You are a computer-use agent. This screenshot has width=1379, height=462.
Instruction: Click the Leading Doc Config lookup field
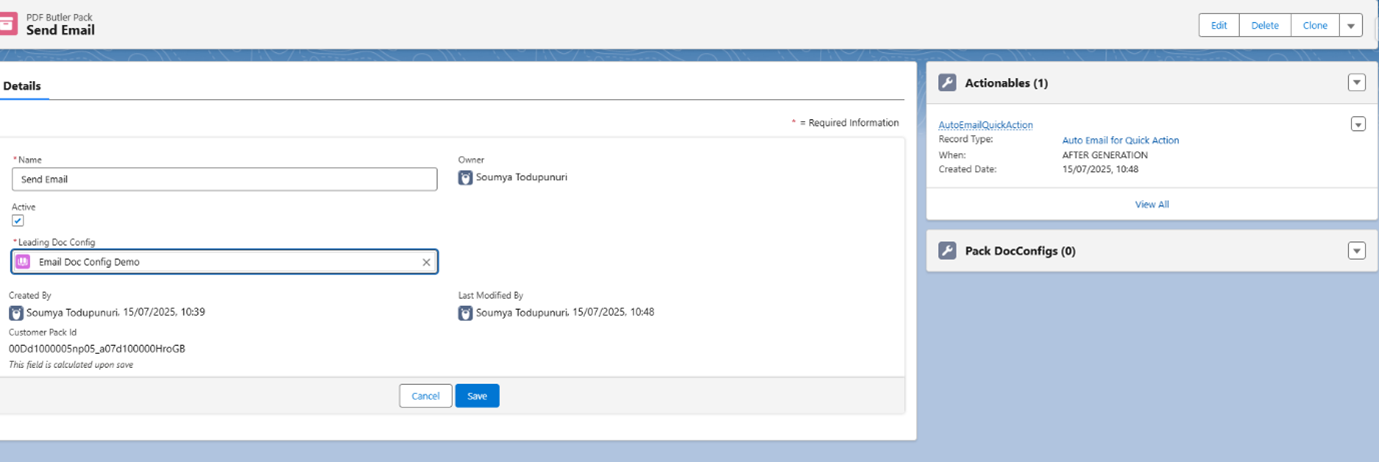pos(225,262)
